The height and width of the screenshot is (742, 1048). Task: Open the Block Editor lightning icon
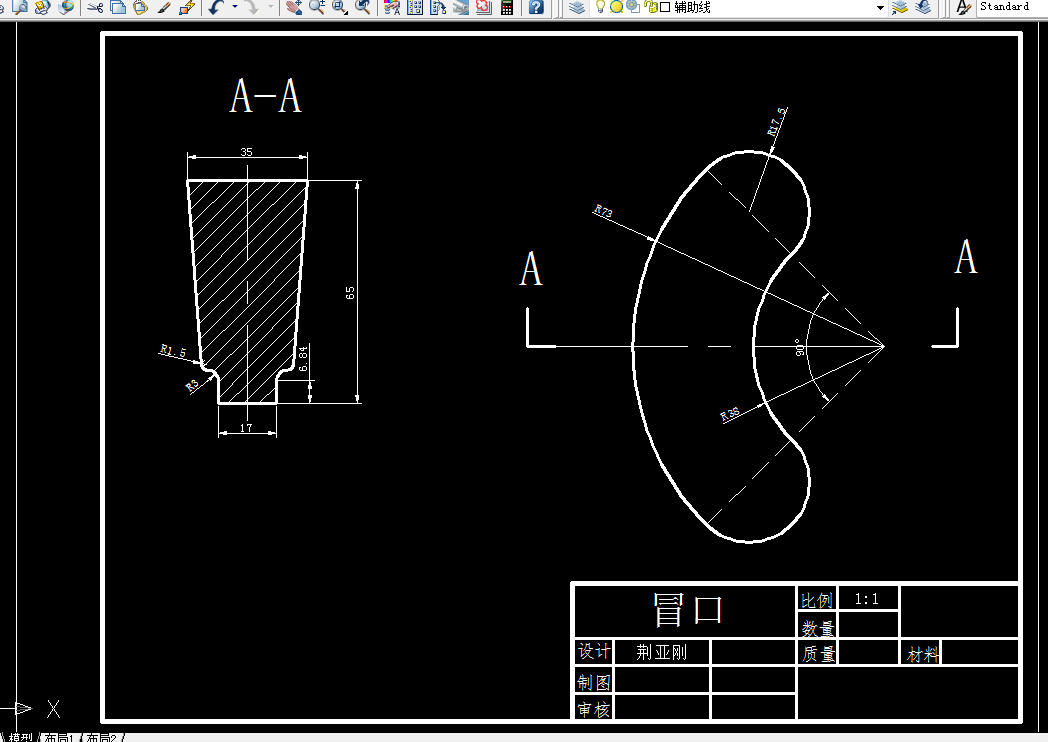pyautogui.click(x=186, y=7)
